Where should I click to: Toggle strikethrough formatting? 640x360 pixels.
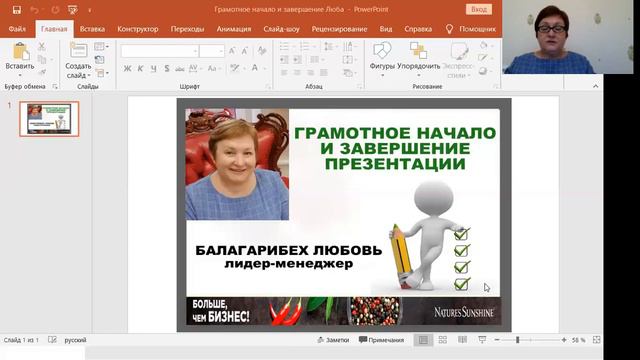[180, 69]
